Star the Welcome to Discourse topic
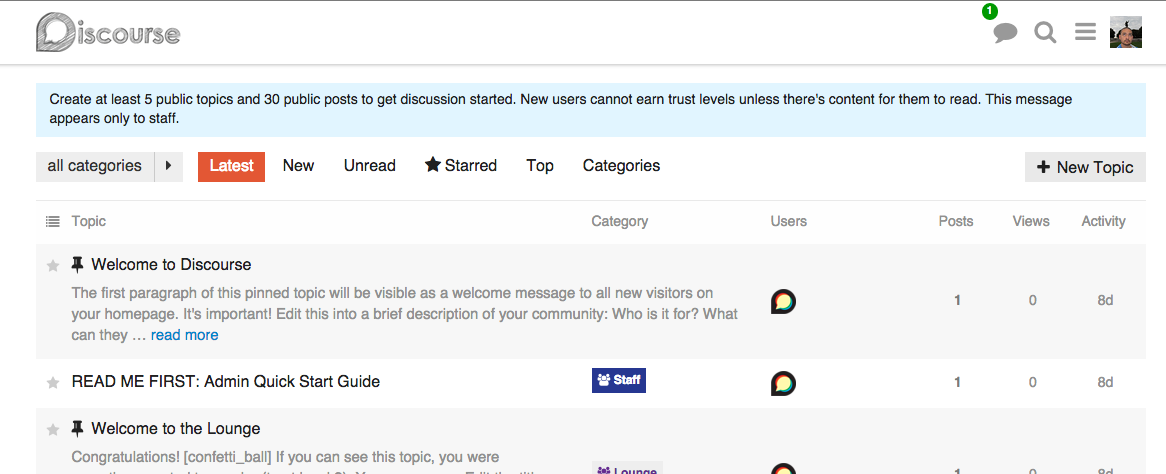 click(53, 266)
